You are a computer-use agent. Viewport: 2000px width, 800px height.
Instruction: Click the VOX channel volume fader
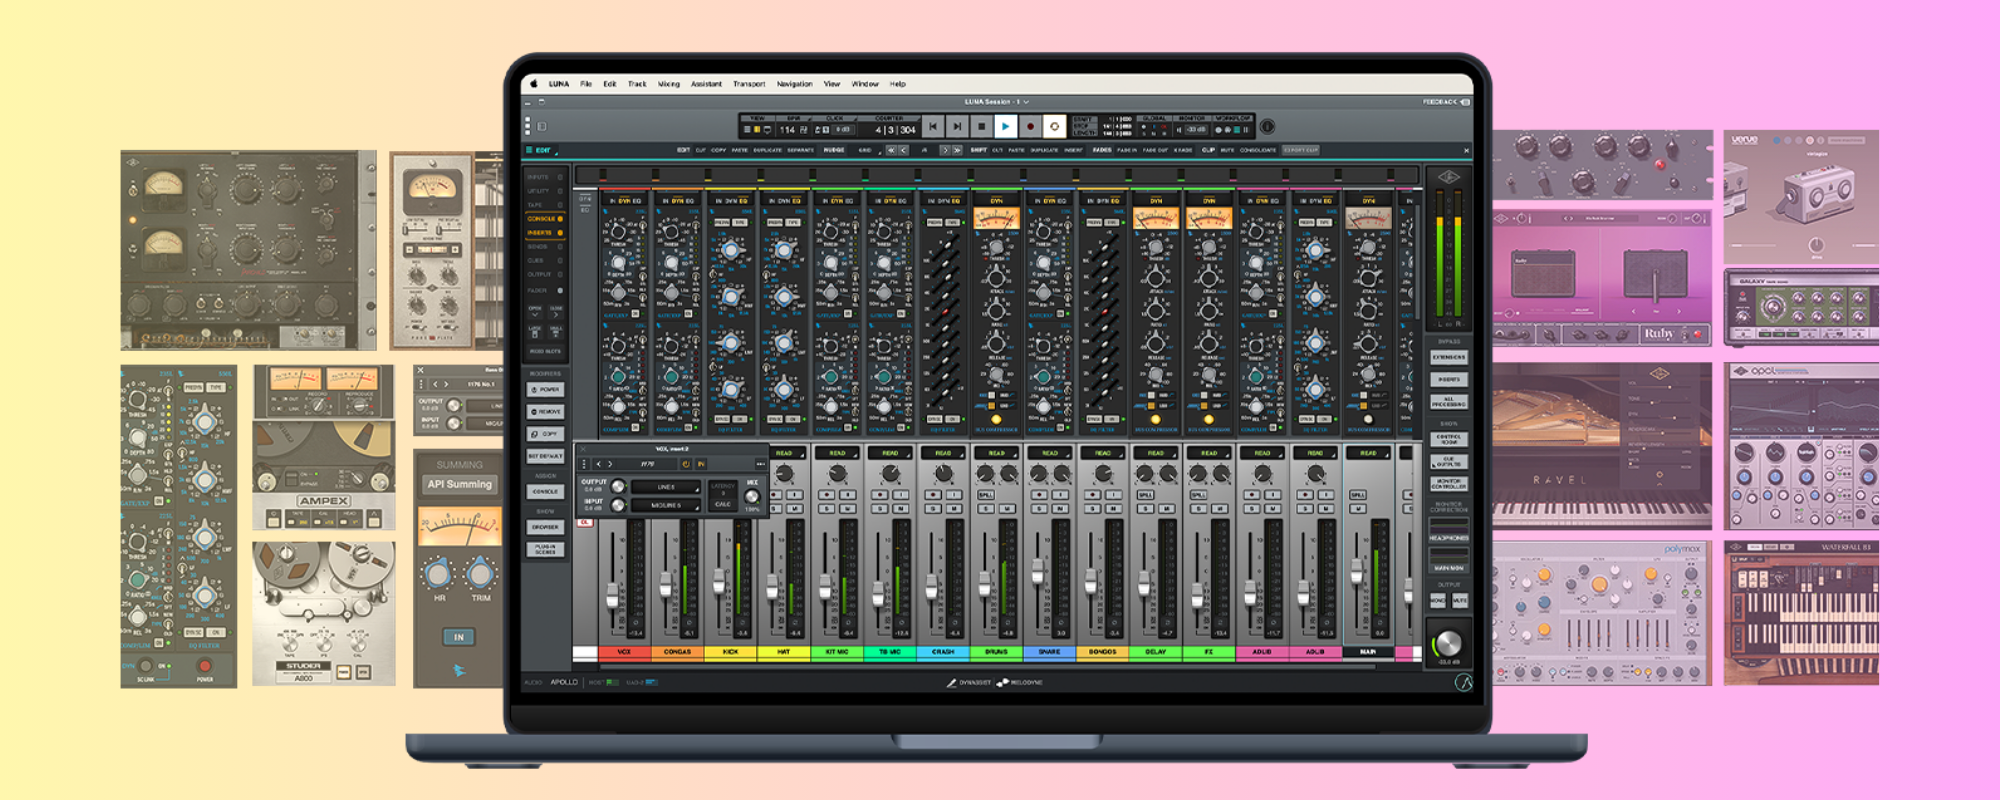pos(612,596)
